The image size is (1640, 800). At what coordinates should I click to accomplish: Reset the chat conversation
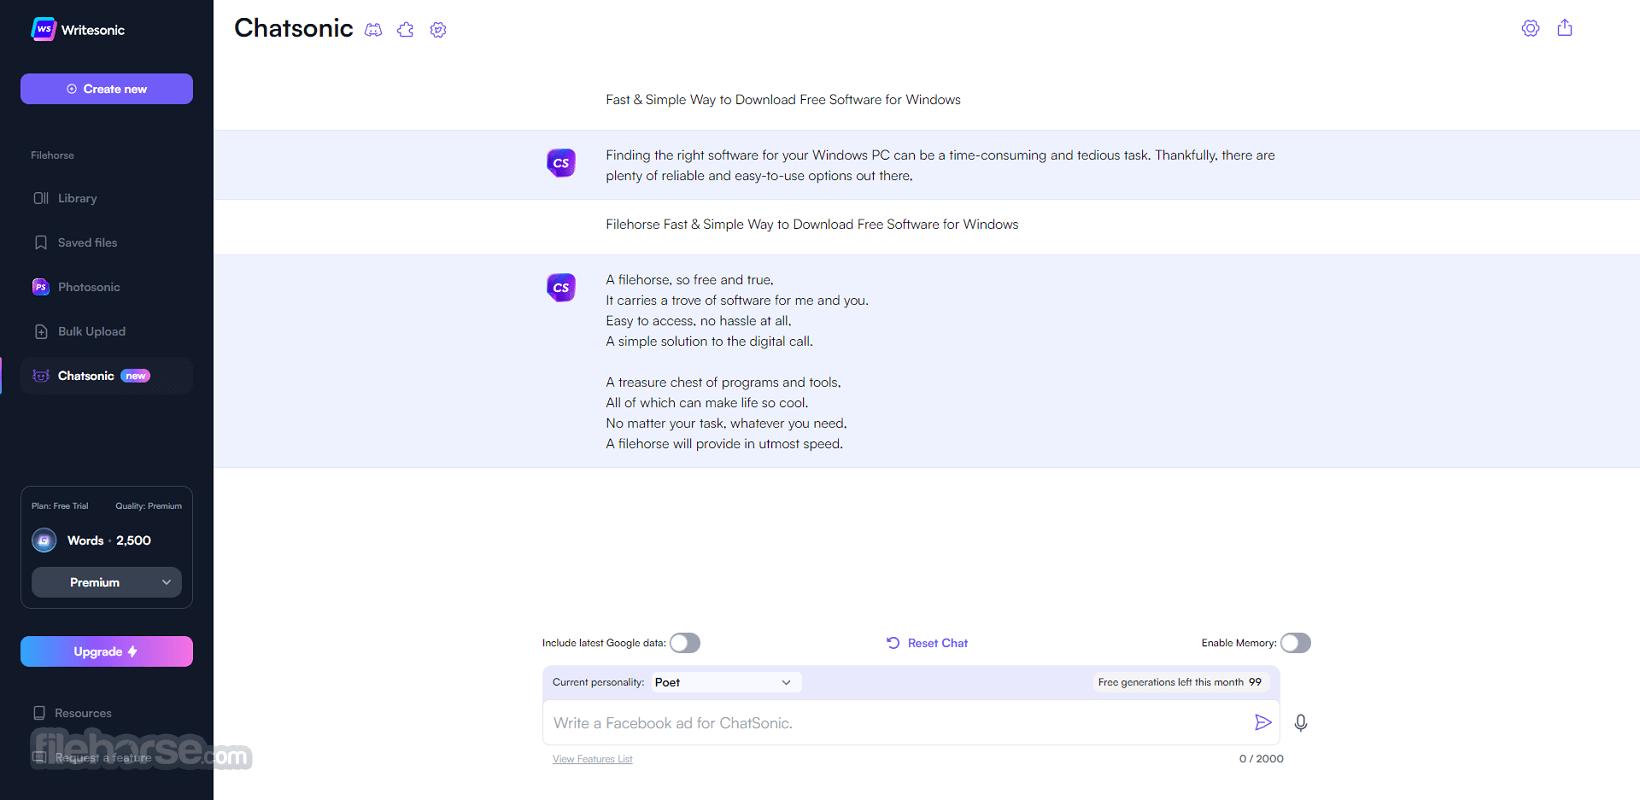[x=927, y=643]
